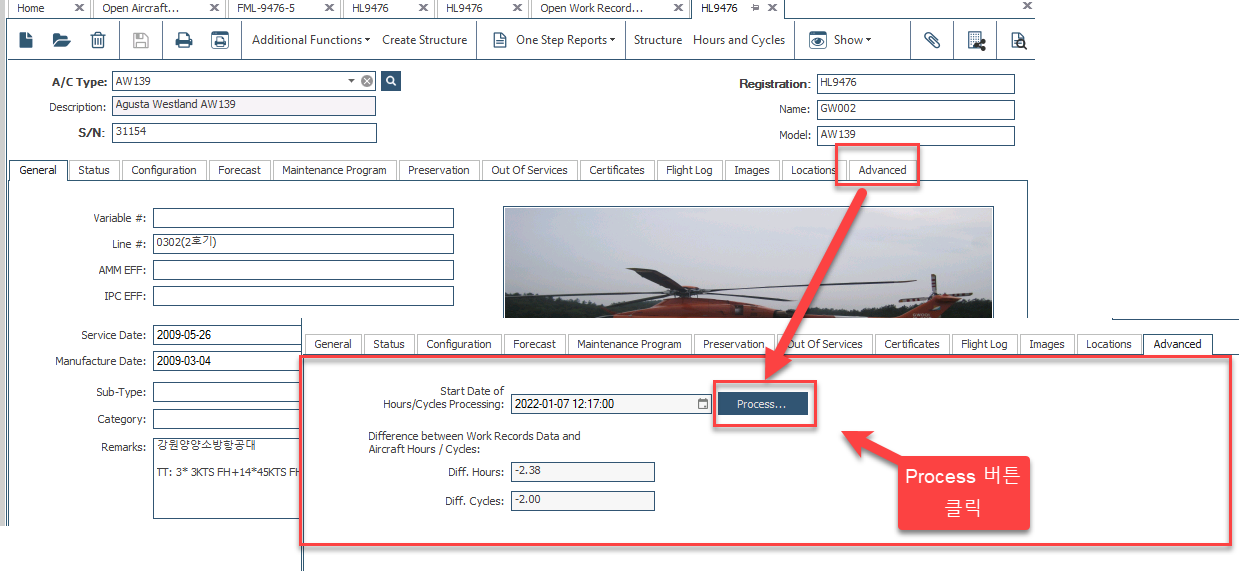Click the Create Structure button
Viewport: 1239px width, 571px height.
coord(424,40)
